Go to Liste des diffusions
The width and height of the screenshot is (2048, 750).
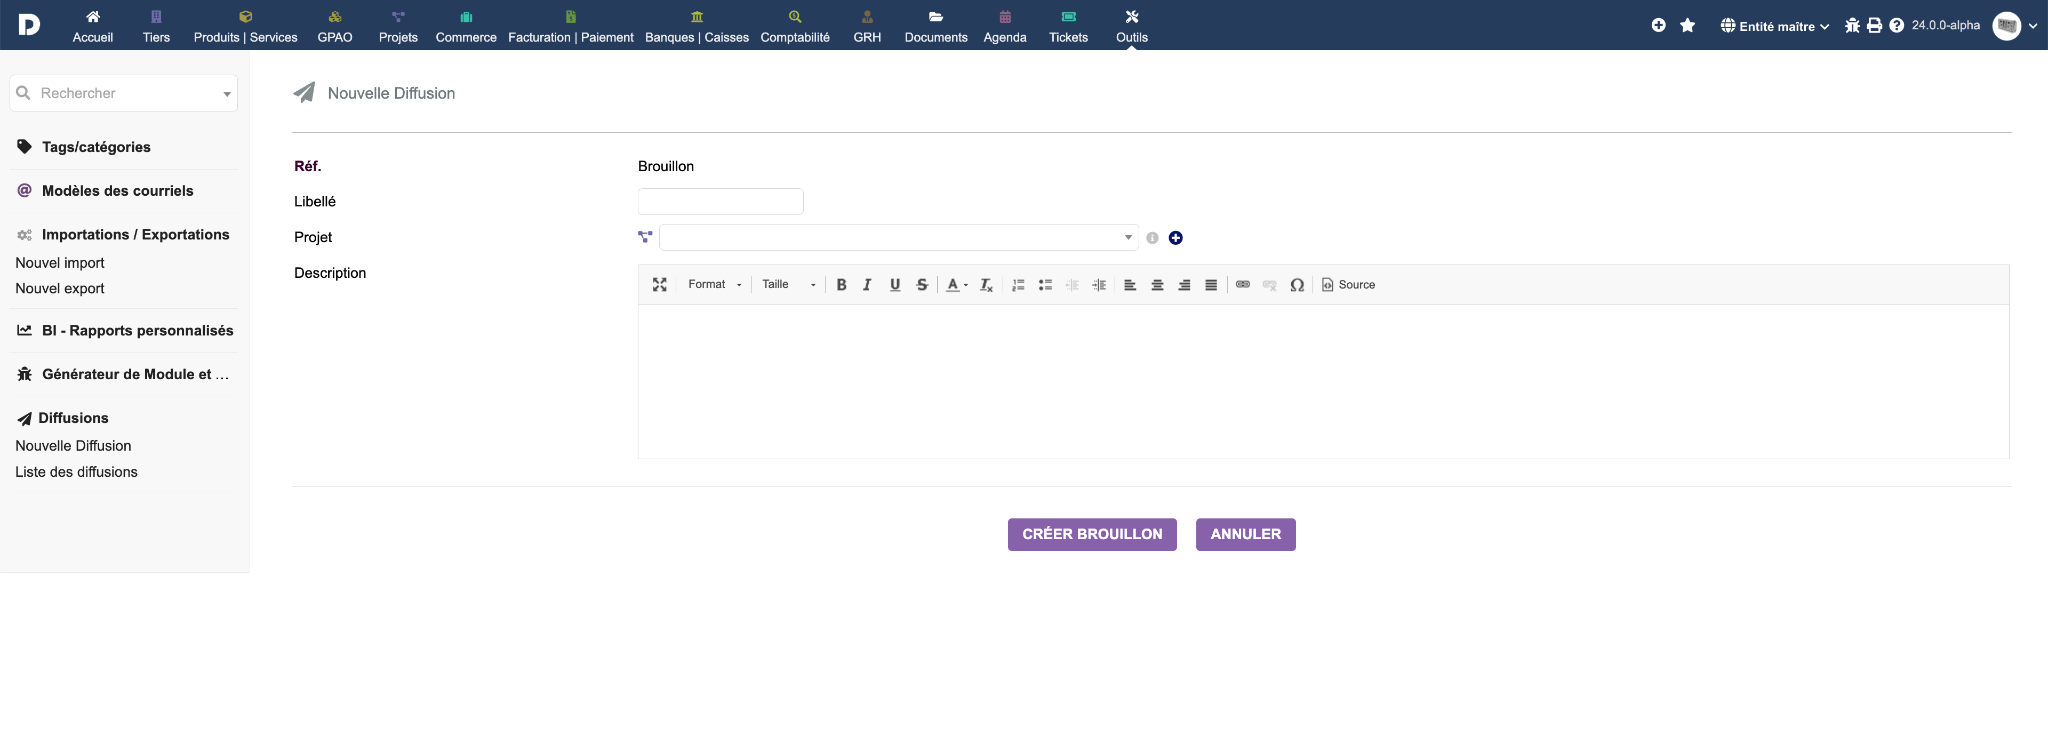(x=76, y=472)
